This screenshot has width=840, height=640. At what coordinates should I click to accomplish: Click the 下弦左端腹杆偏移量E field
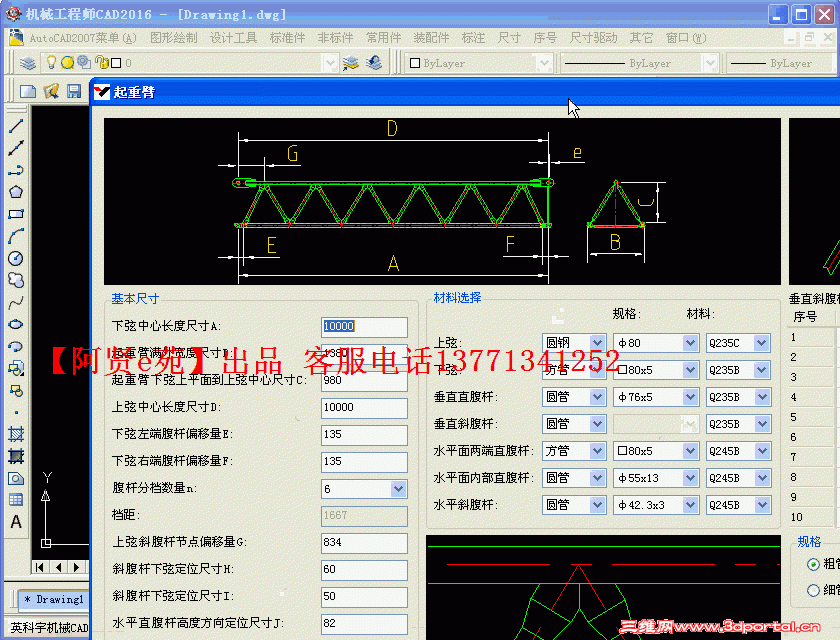pyautogui.click(x=364, y=434)
